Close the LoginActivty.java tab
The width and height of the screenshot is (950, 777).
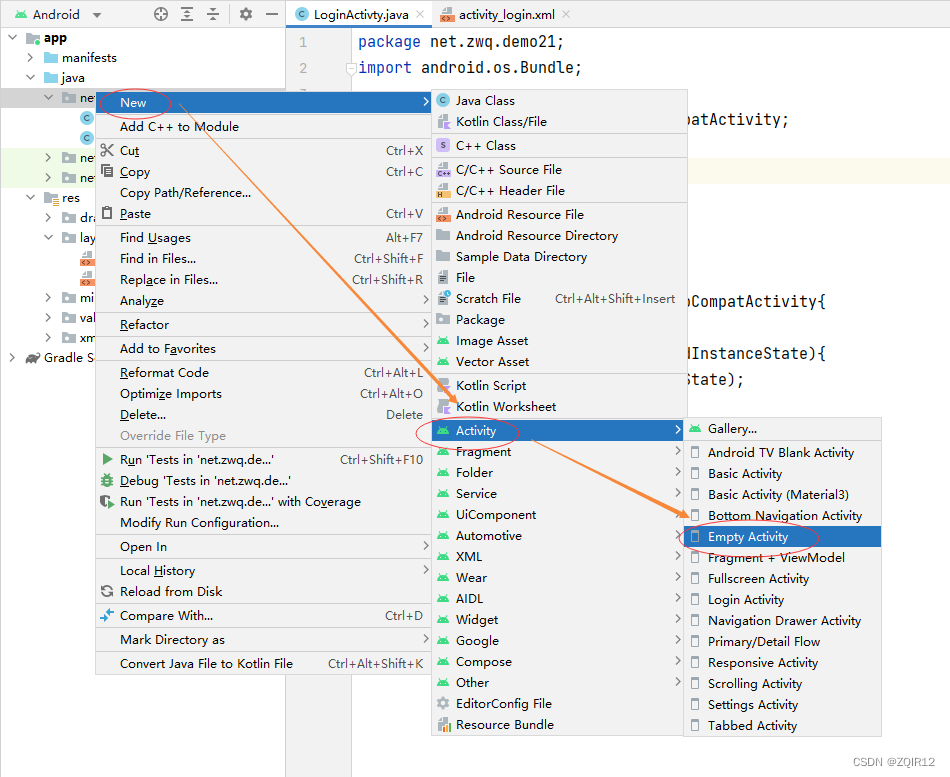click(x=420, y=14)
